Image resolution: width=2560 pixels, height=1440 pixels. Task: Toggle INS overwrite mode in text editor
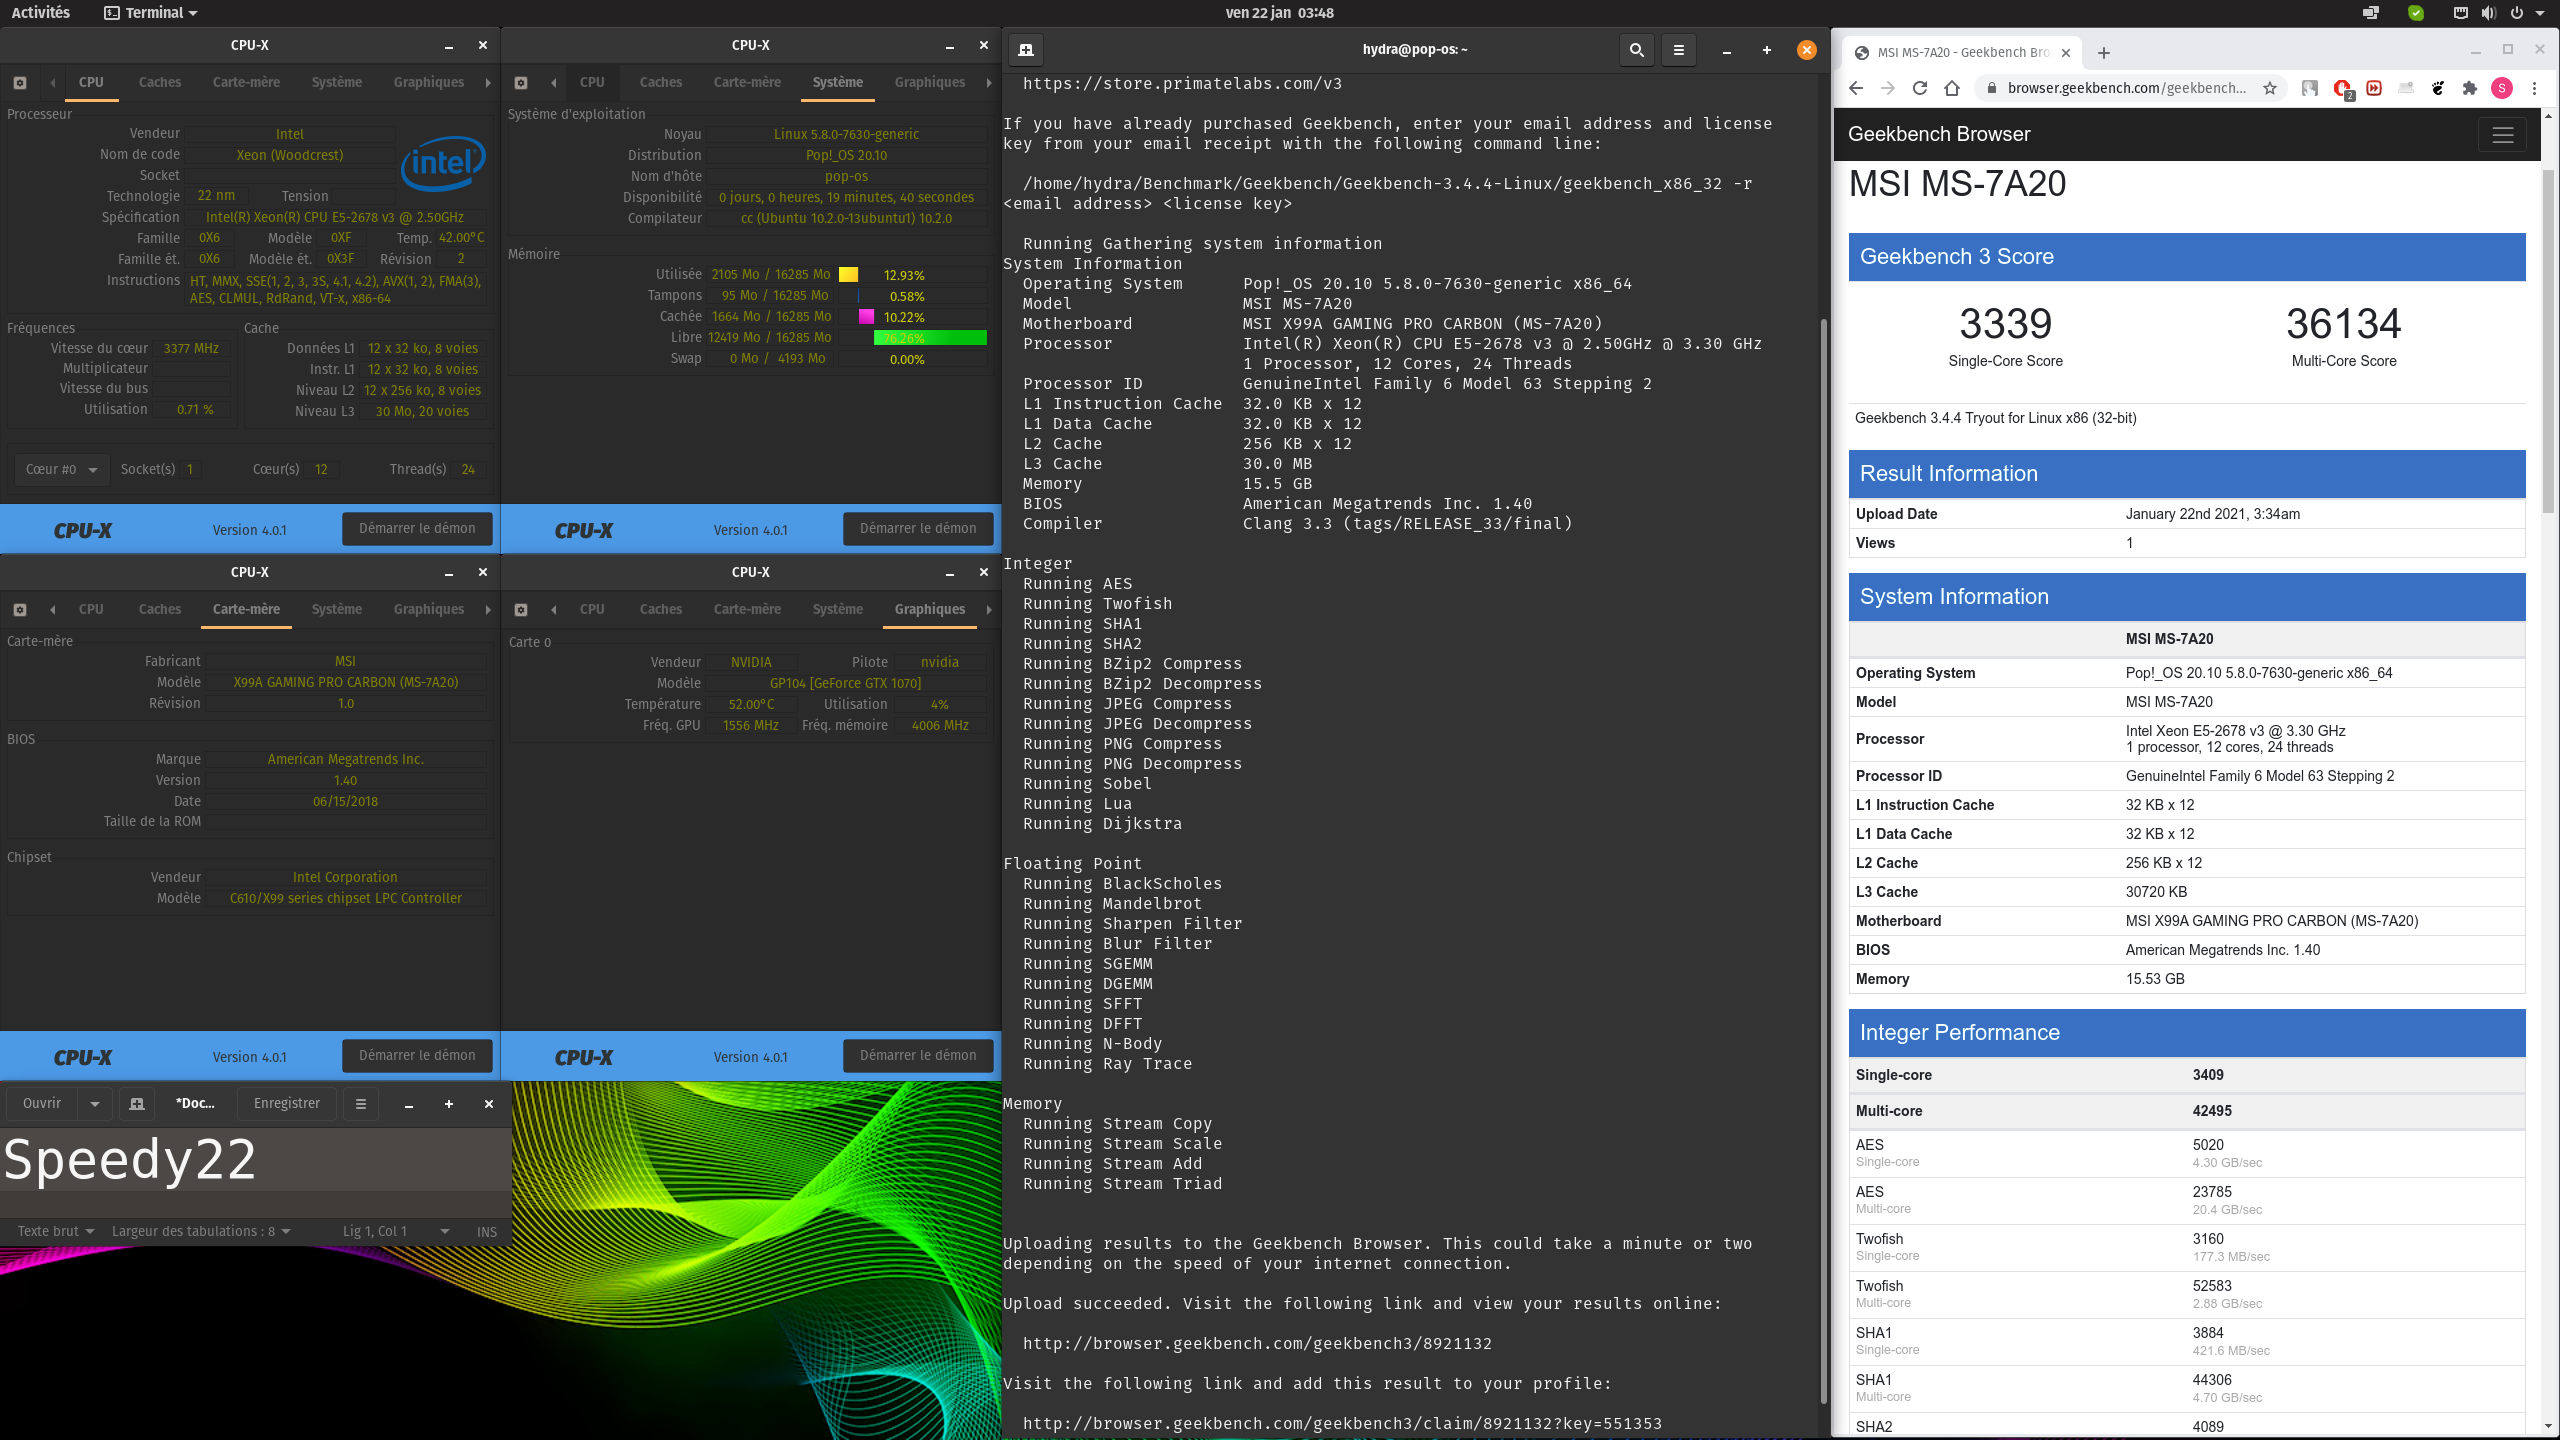(x=487, y=1231)
